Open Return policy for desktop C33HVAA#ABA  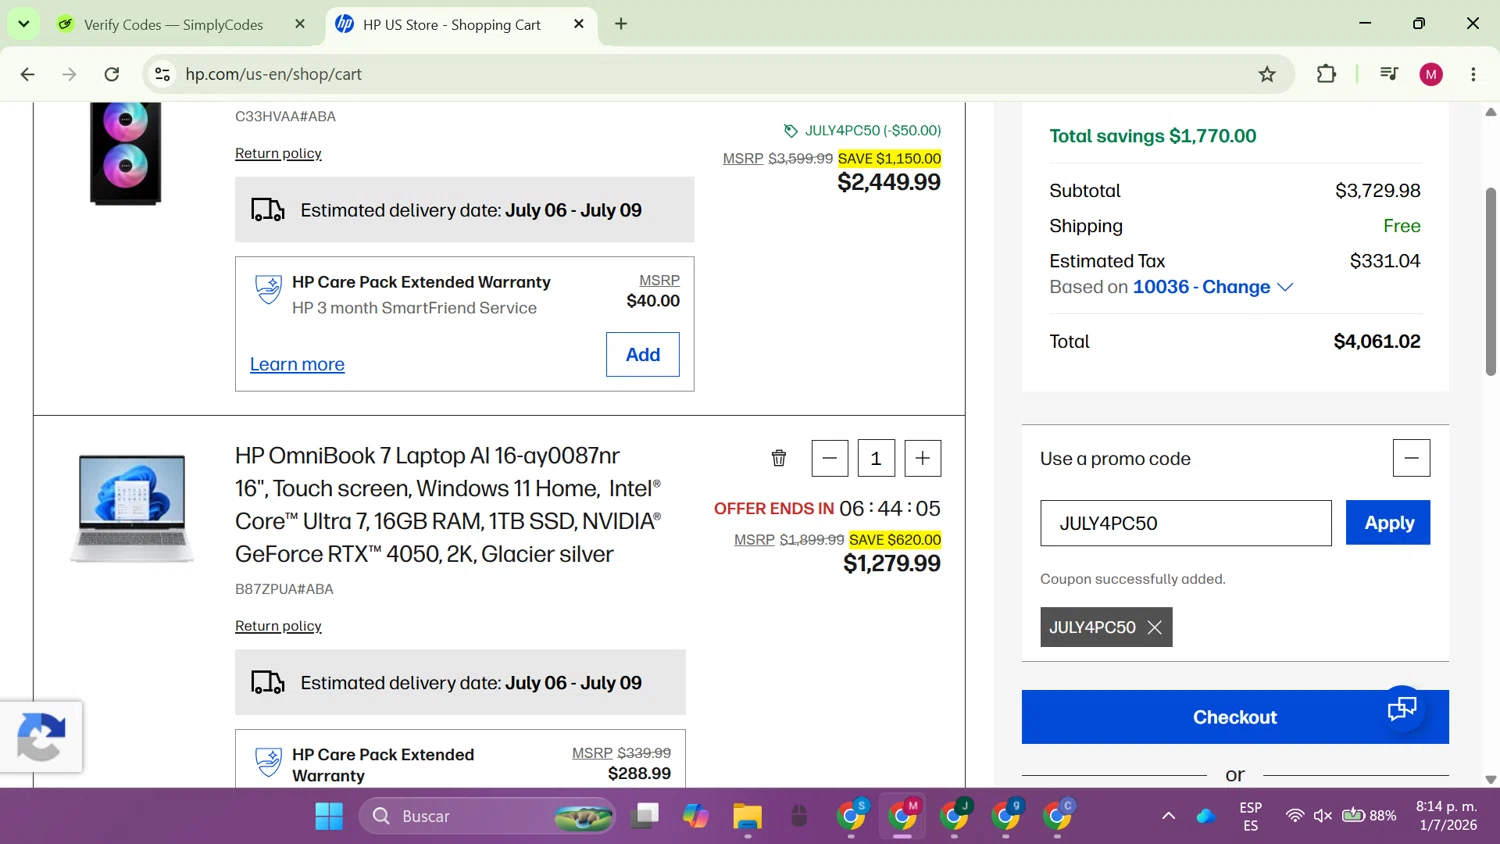coord(278,153)
